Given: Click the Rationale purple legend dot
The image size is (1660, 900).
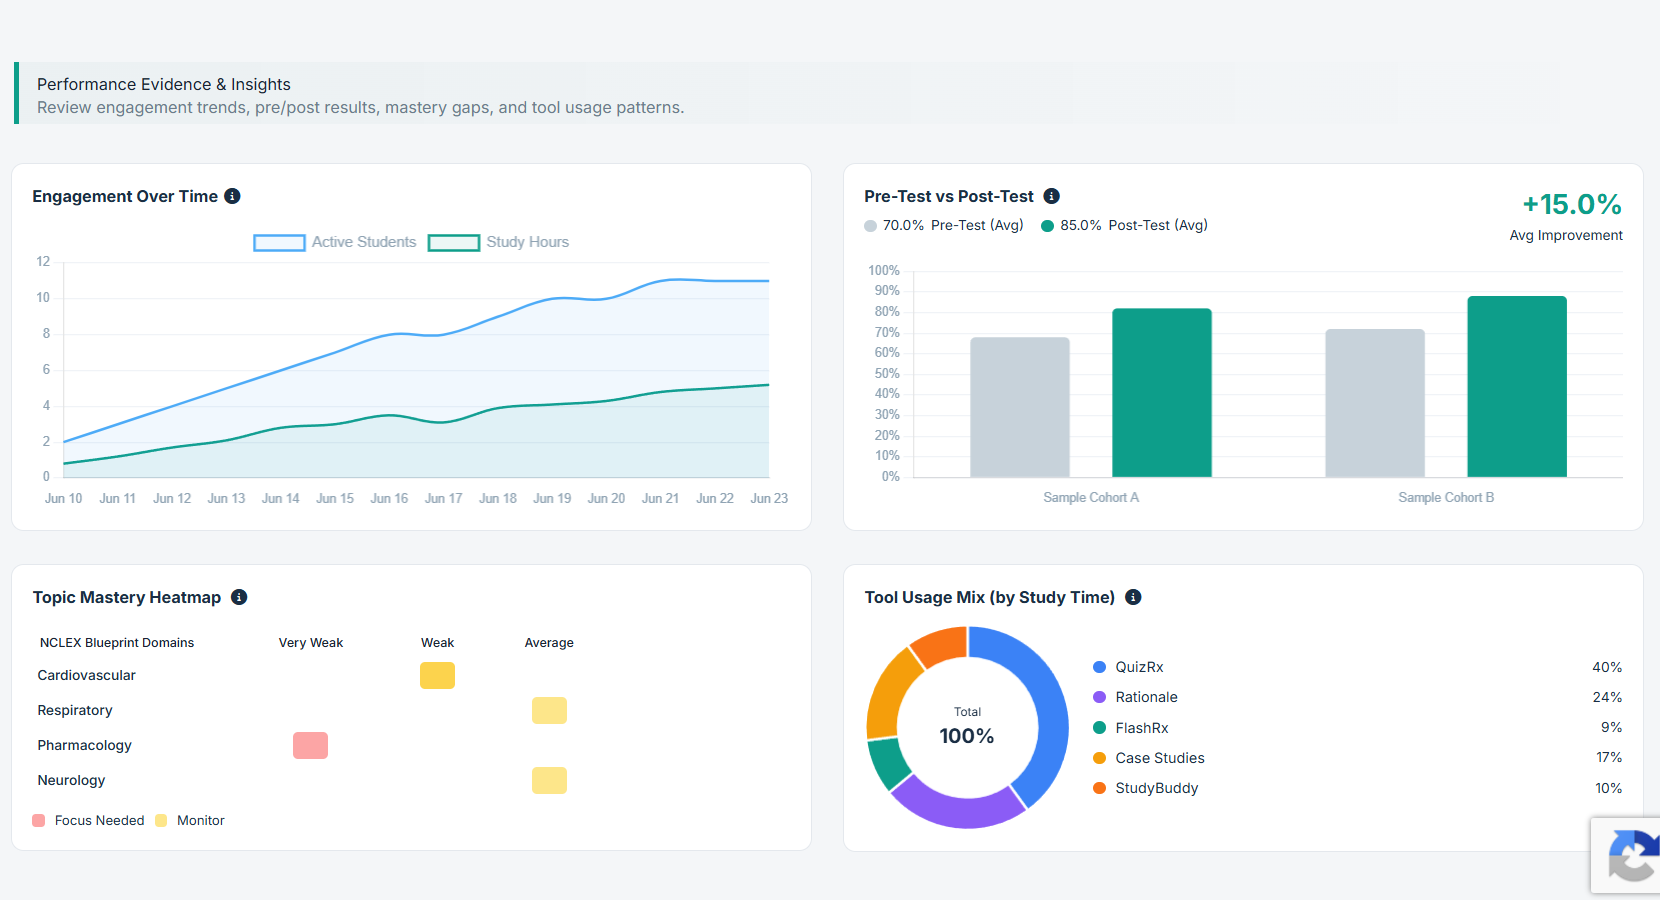Looking at the screenshot, I should (1099, 697).
